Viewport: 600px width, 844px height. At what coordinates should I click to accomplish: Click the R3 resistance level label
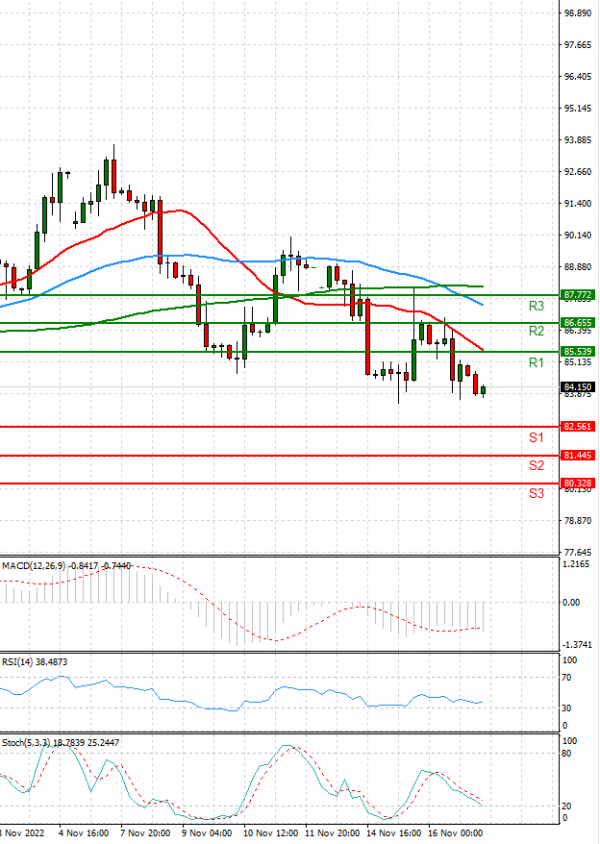[536, 306]
